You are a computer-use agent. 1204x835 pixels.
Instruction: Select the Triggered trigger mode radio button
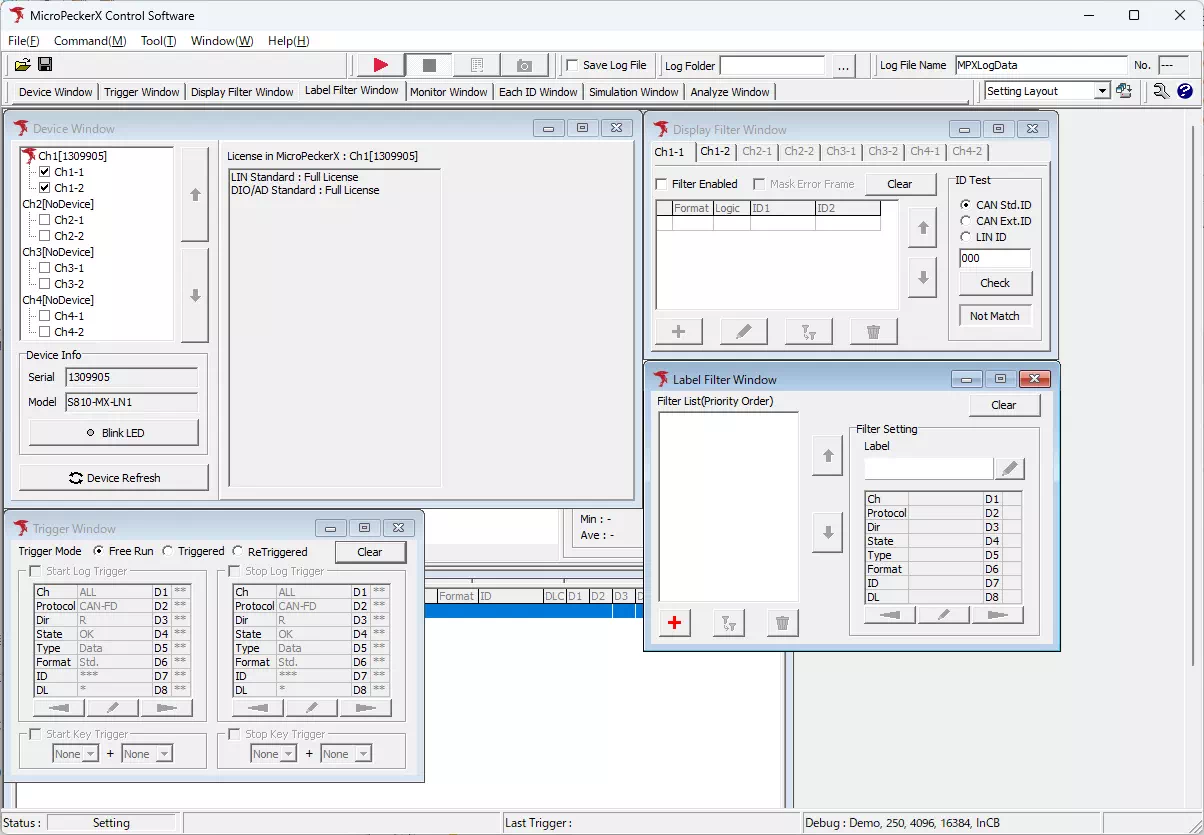click(x=168, y=551)
